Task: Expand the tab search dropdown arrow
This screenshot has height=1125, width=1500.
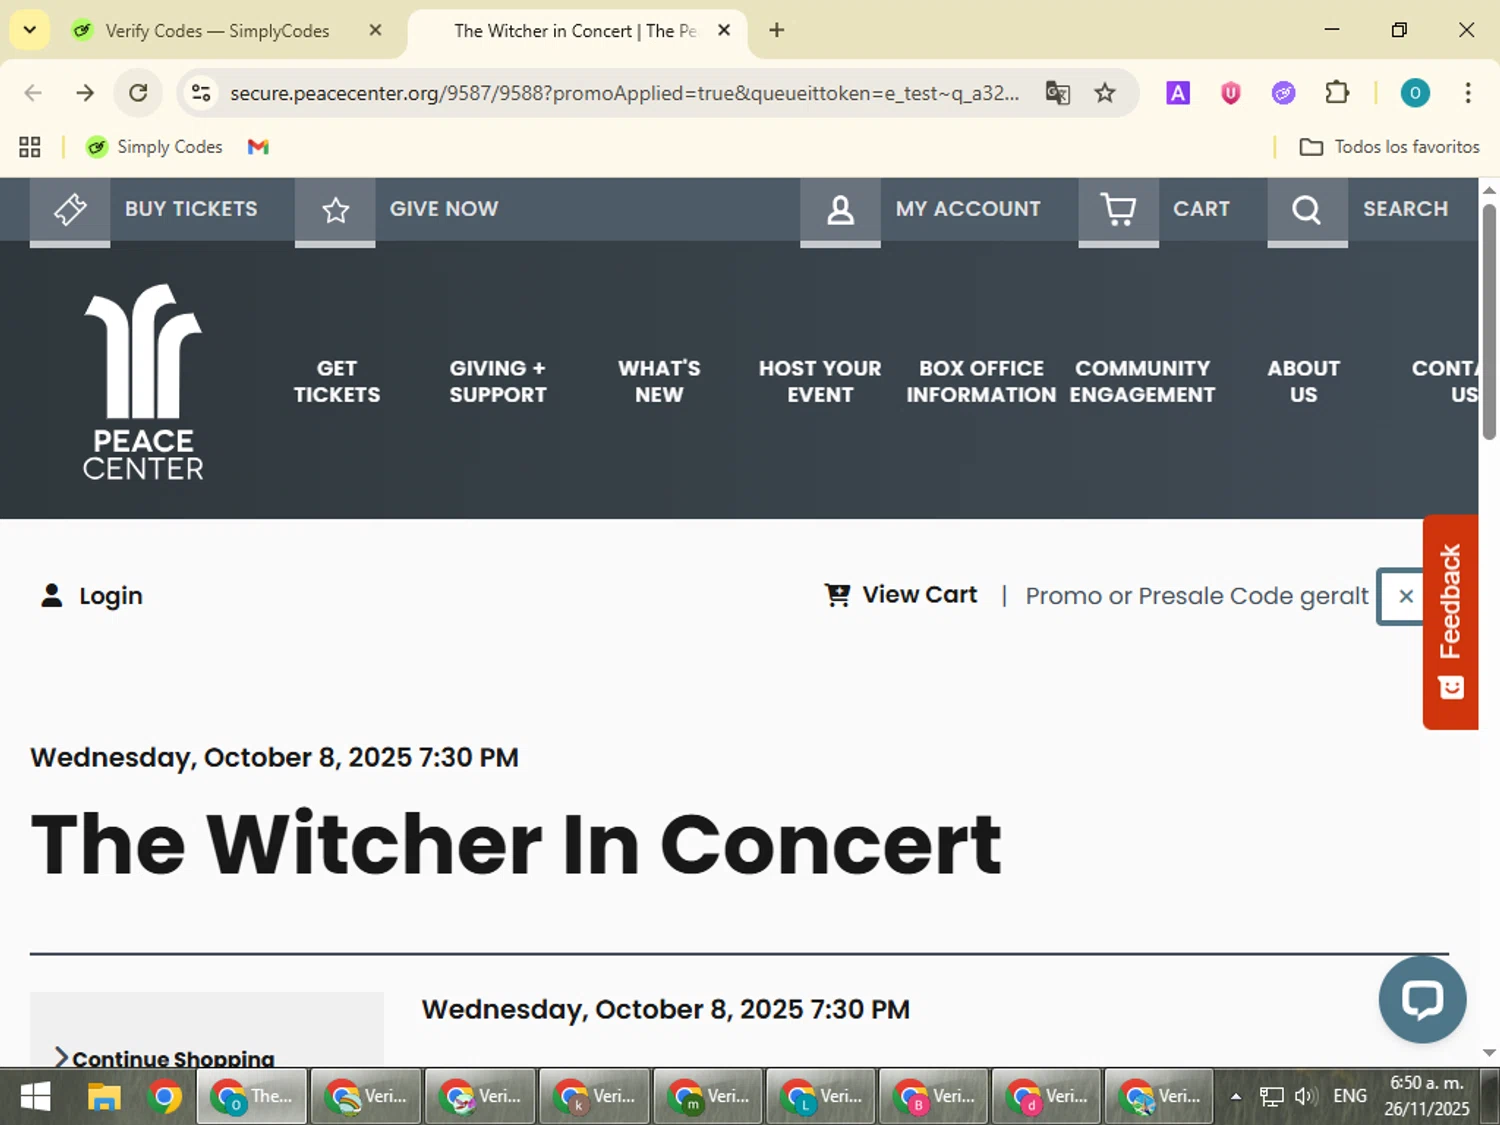Action: [30, 30]
